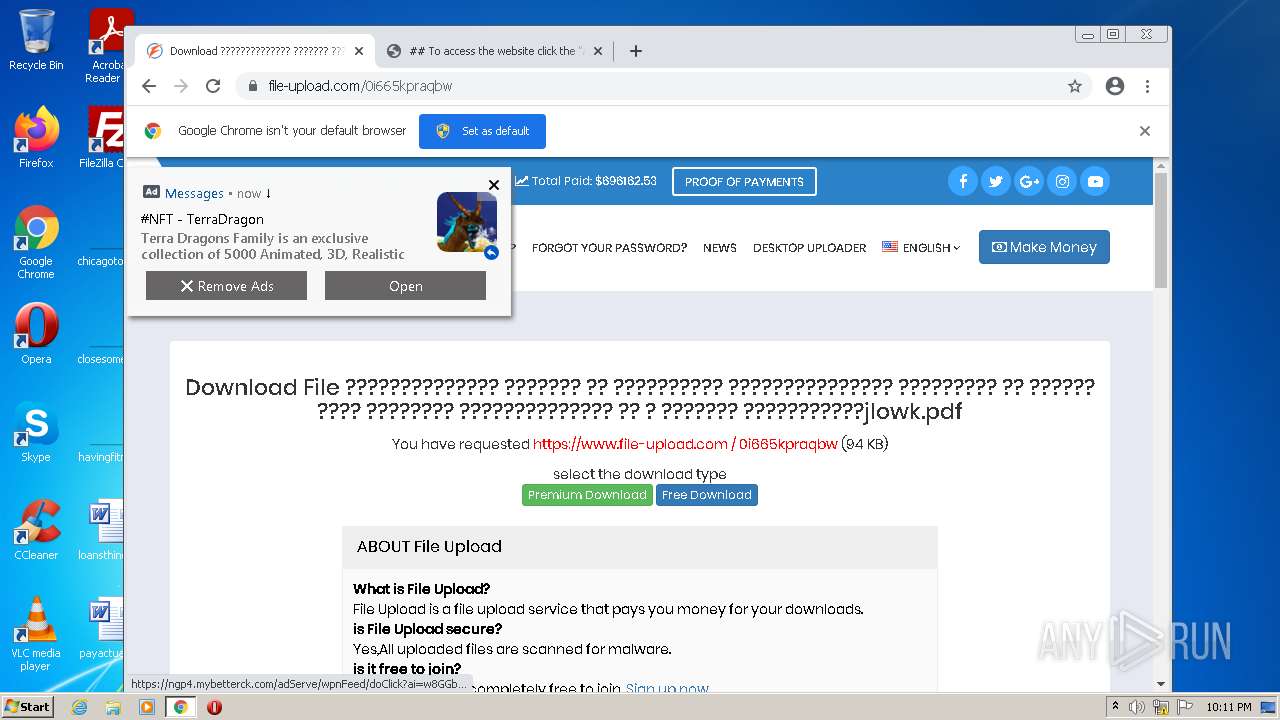Open Windows Explorer folder on taskbar
Viewport: 1280px width, 720px height.
coord(113,707)
